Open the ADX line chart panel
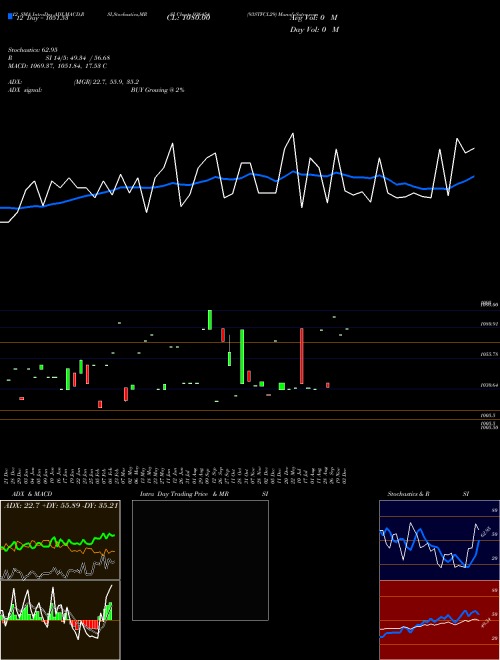The image size is (500, 660). pos(60,540)
